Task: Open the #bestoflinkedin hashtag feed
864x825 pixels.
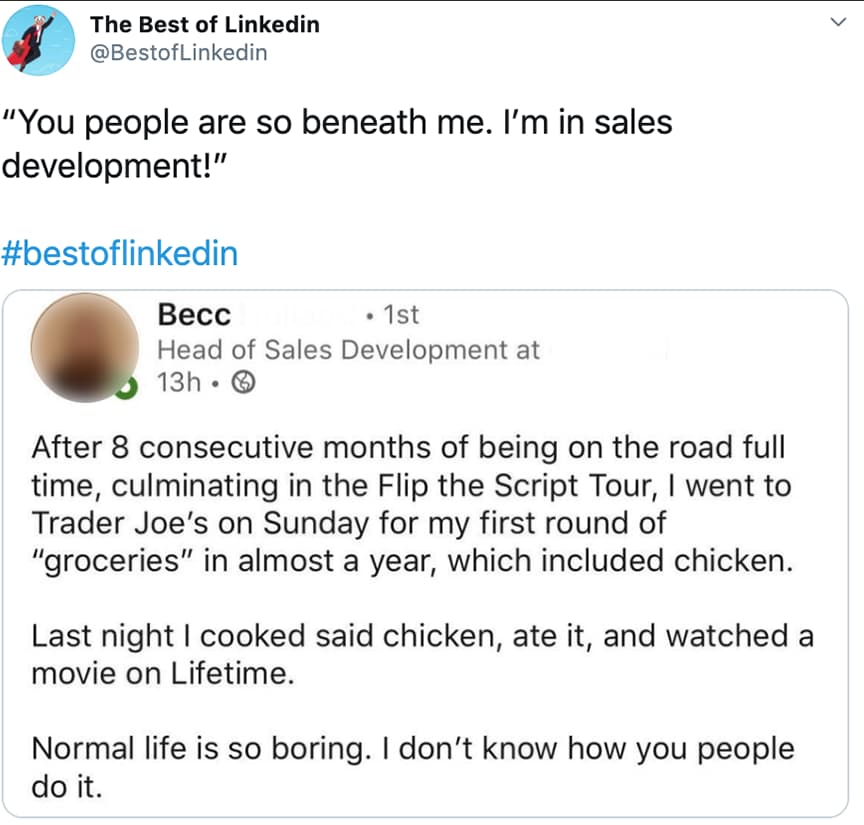Action: 120,253
